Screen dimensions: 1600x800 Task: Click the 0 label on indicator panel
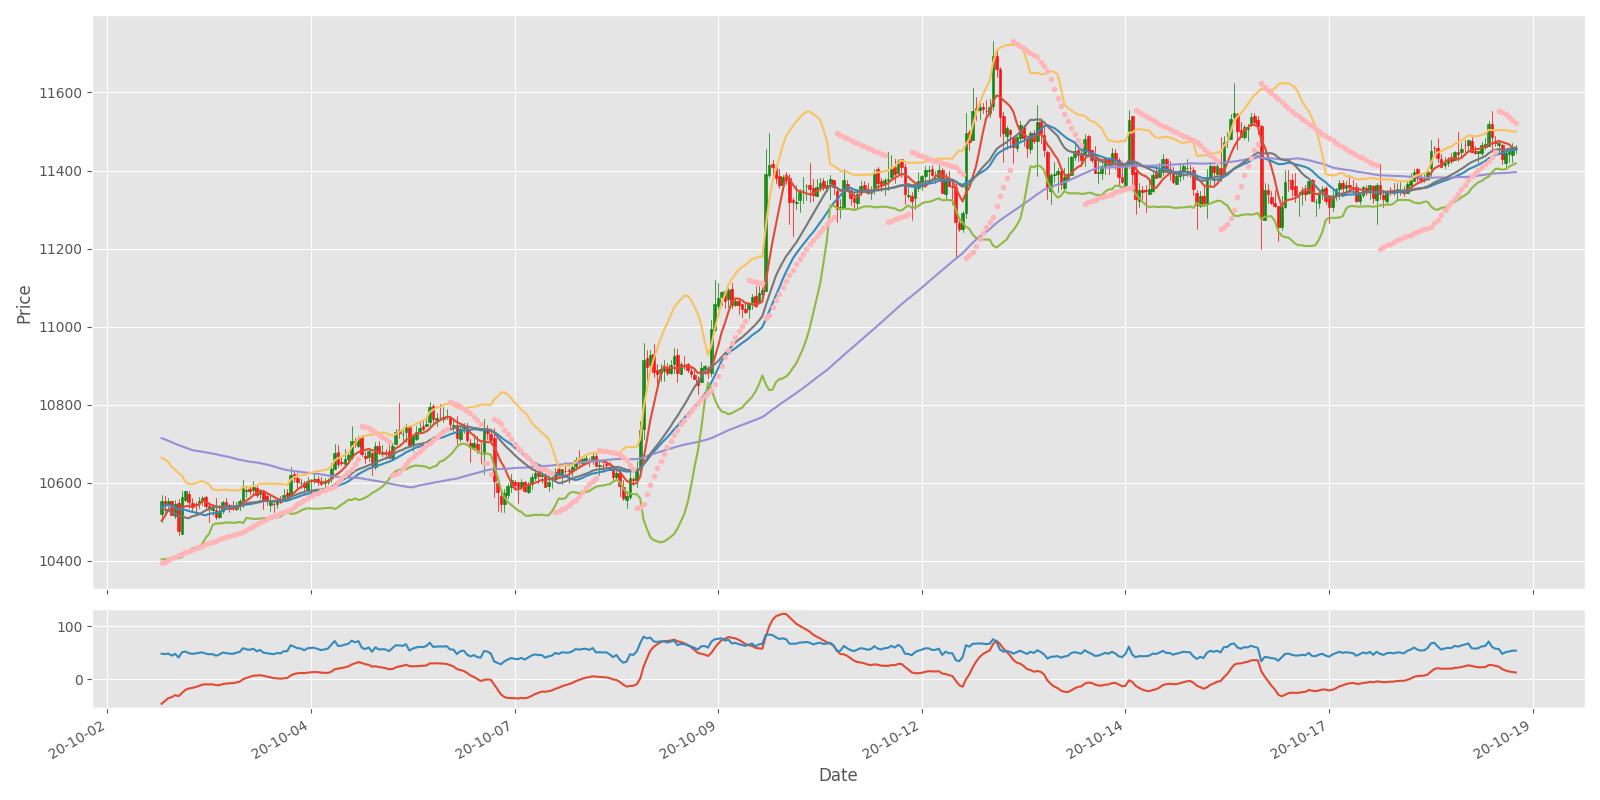coord(78,680)
